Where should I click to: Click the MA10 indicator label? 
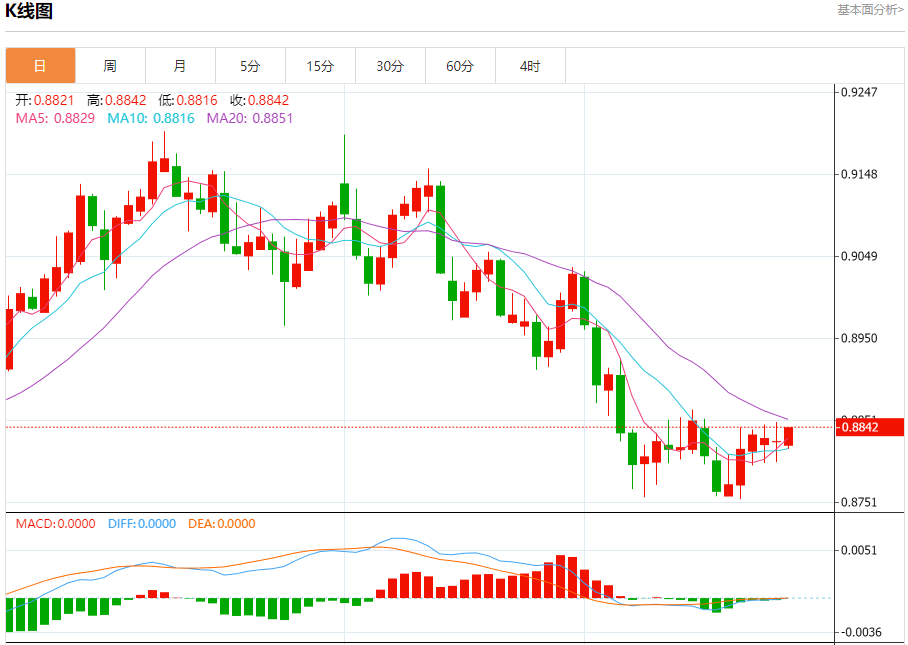click(x=151, y=118)
